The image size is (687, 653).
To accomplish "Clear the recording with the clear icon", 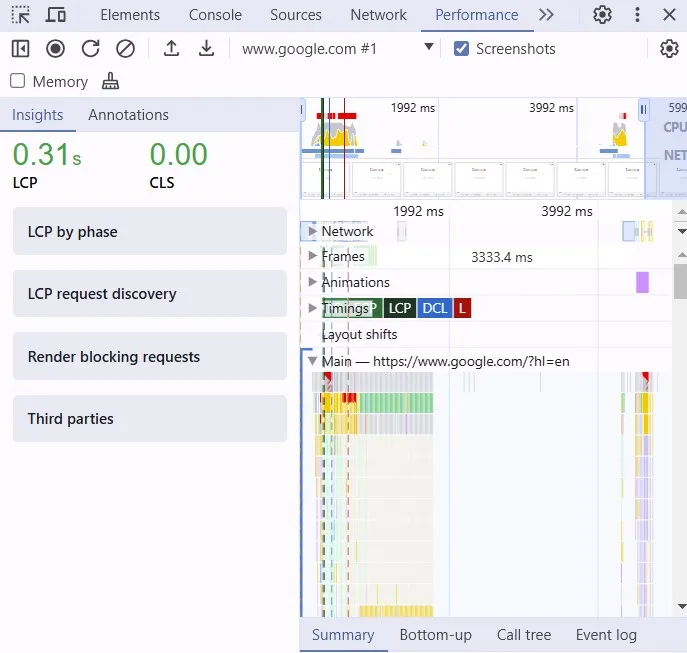I will [x=125, y=49].
